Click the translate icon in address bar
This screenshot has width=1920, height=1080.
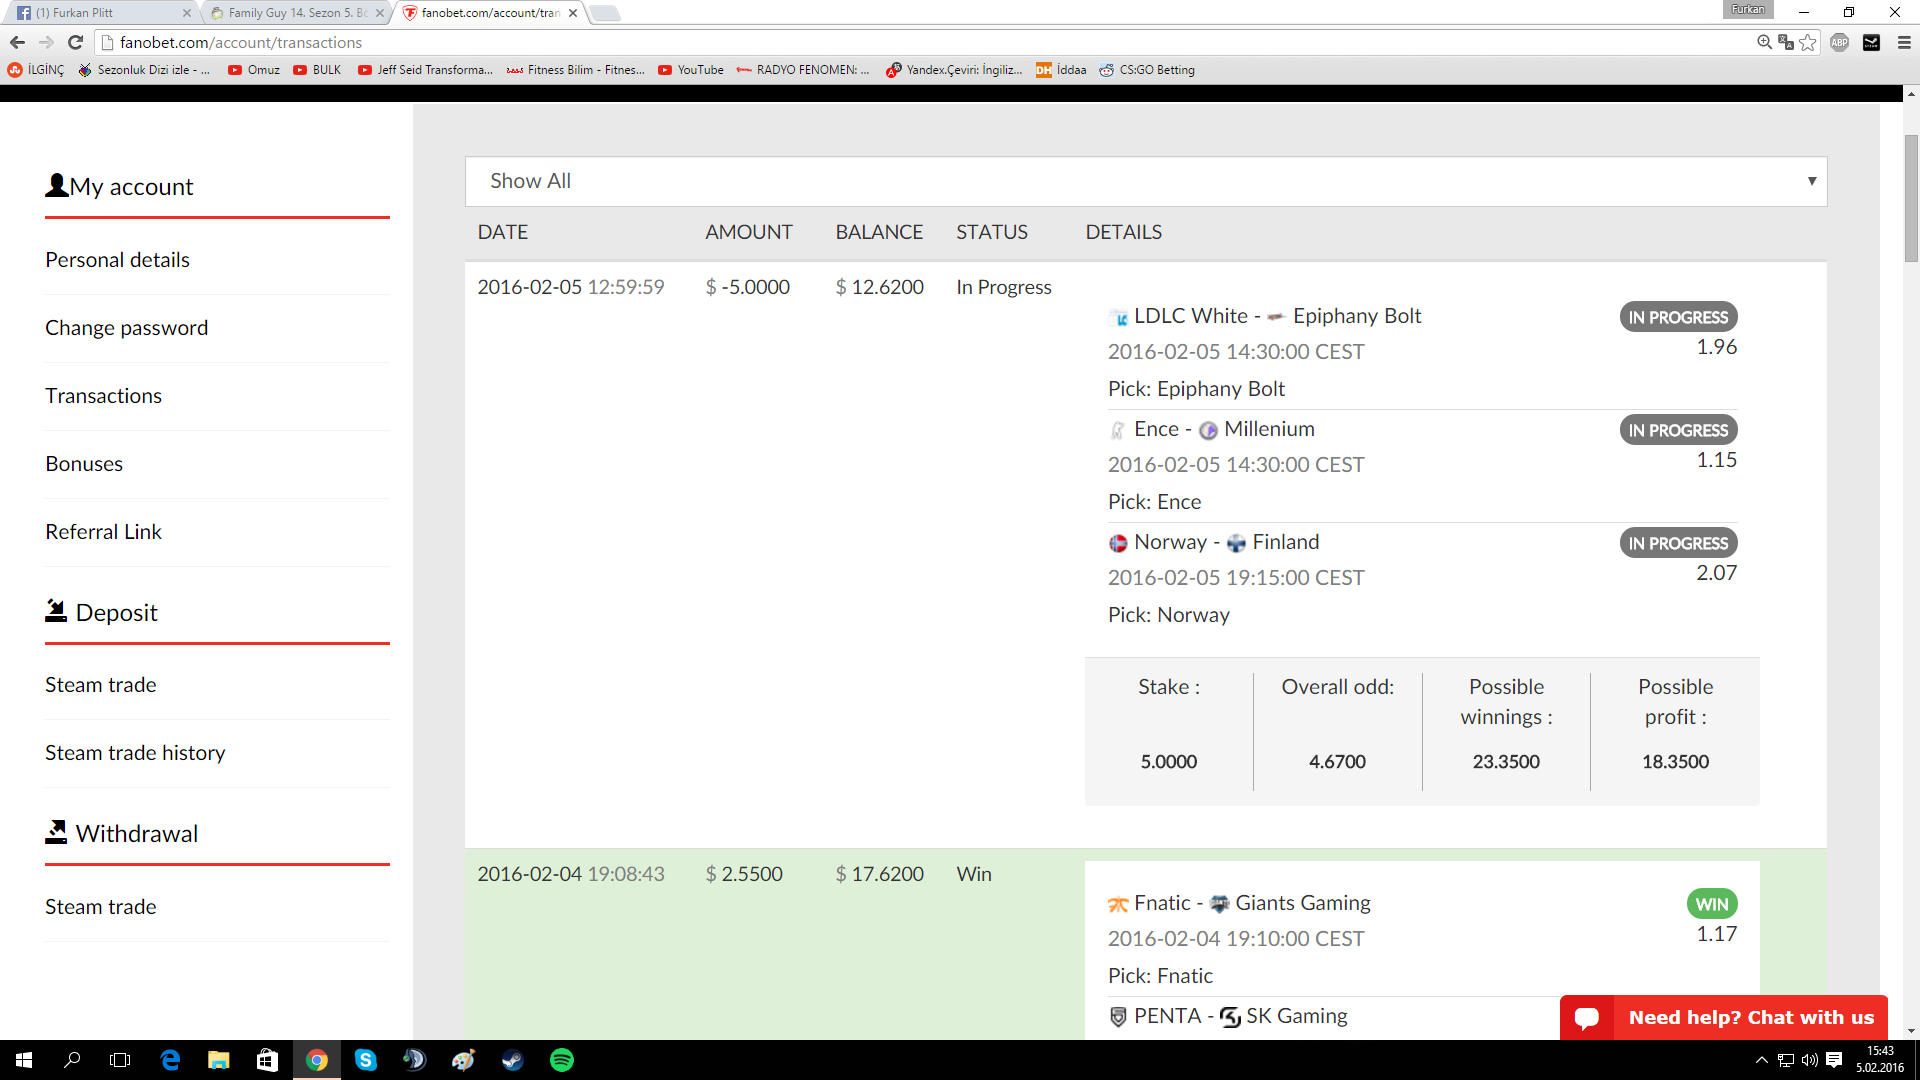[x=1785, y=42]
